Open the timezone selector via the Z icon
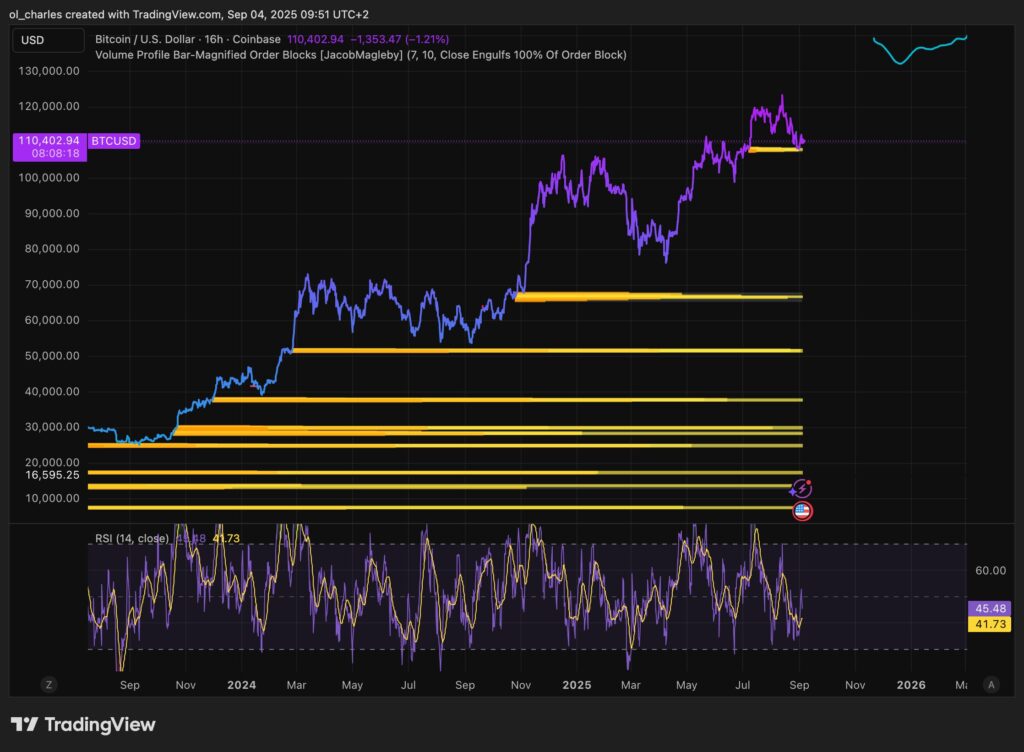 pos(48,684)
